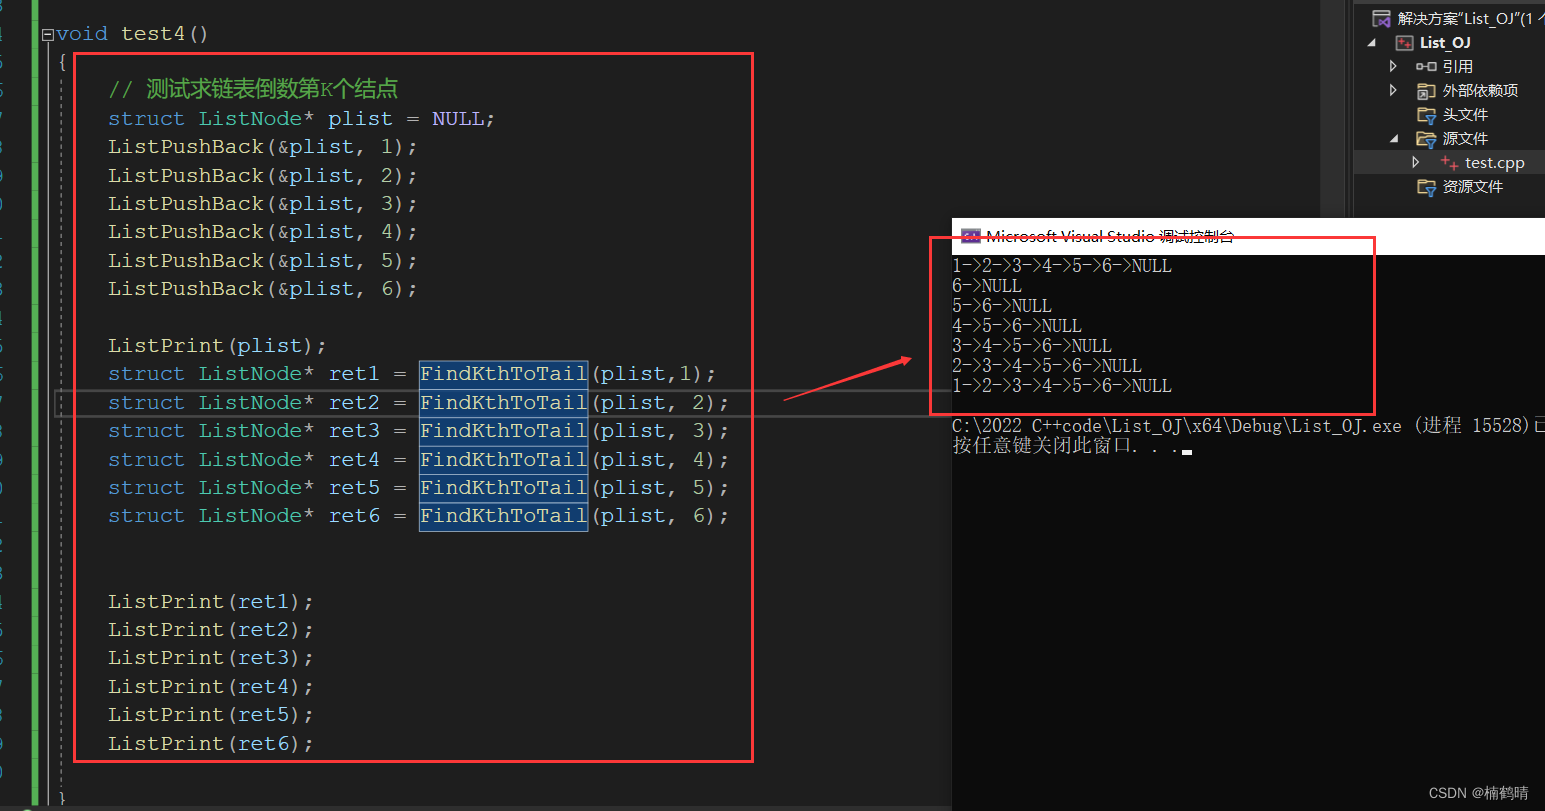Click FindKthToTail on the ret4 line
1545x811 pixels.
pyautogui.click(x=503, y=459)
